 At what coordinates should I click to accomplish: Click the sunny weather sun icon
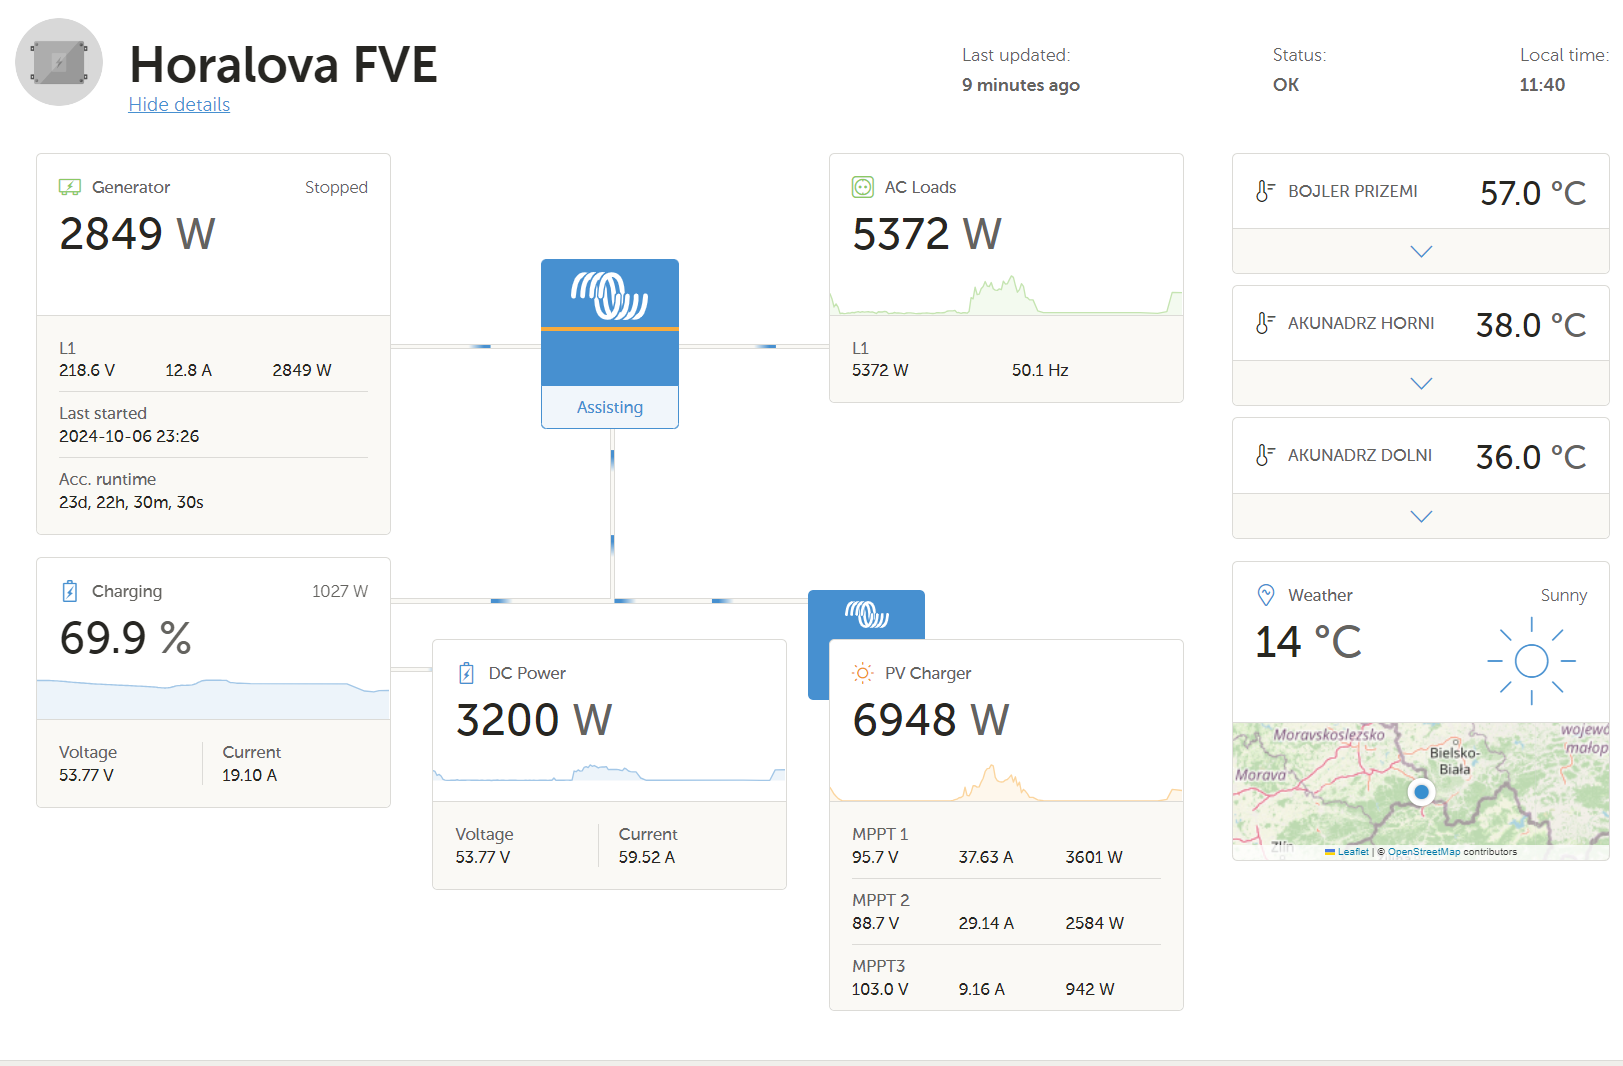(x=1531, y=661)
